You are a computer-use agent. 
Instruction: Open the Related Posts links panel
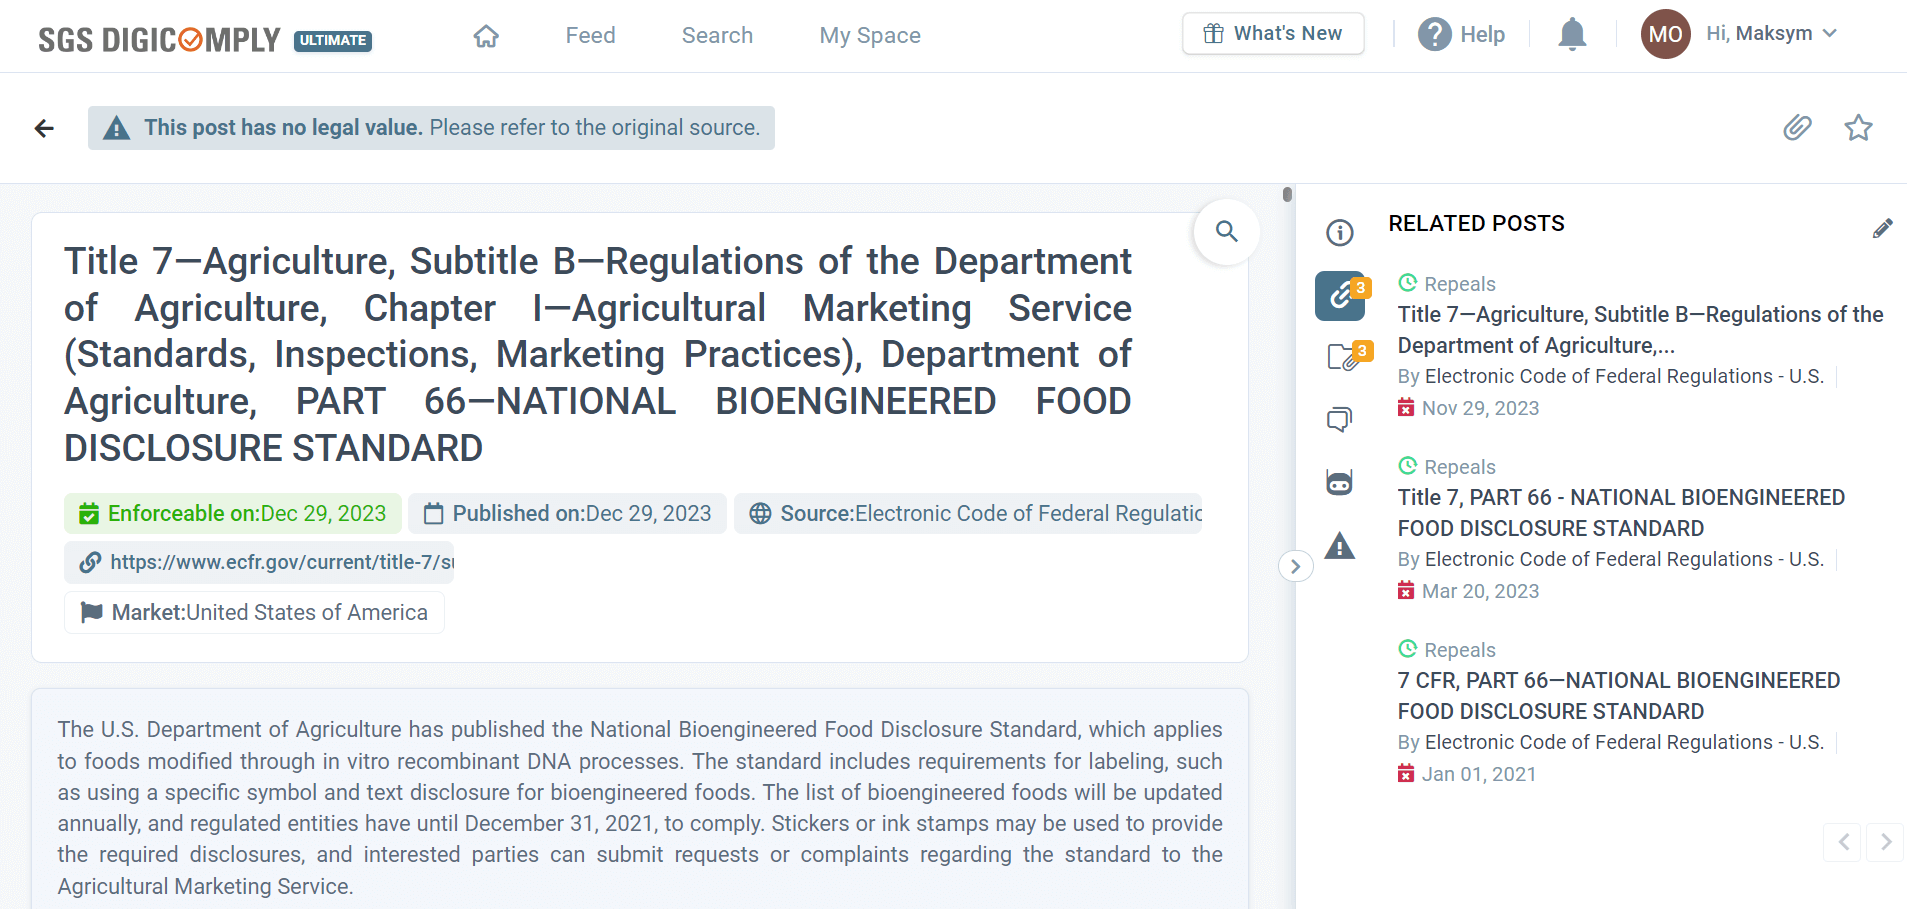click(1341, 296)
